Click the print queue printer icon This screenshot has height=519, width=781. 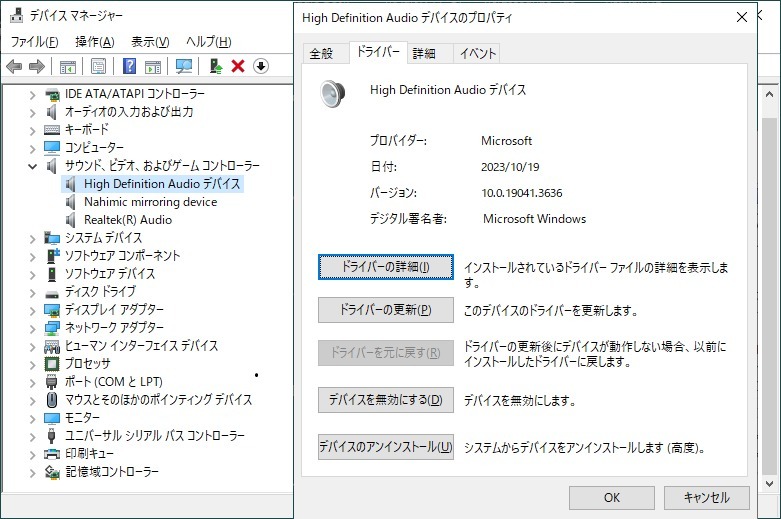52,454
